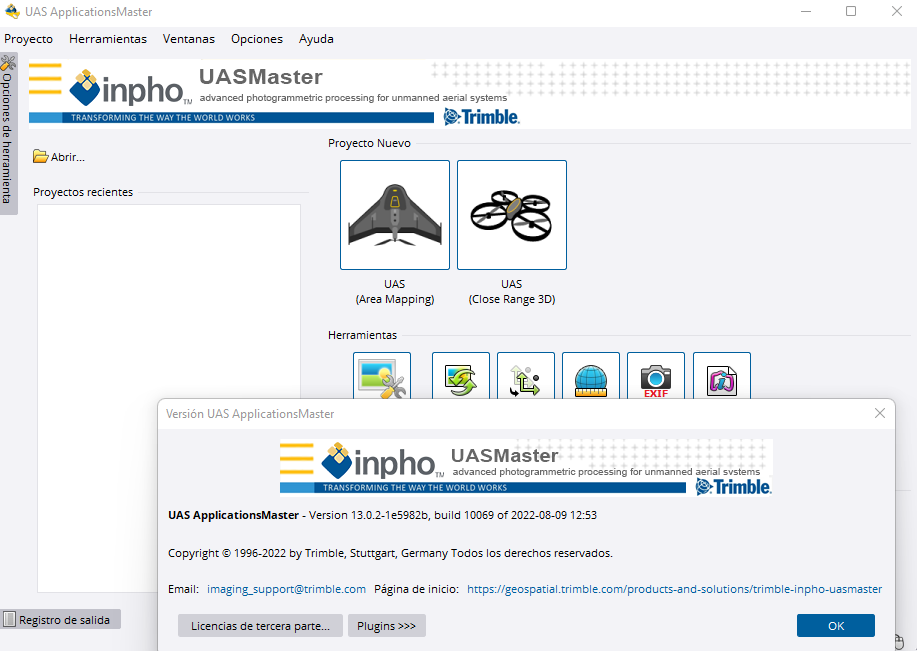Click the tools icon atop the side panel
Viewport: 917px width, 651px height.
pos(8,62)
